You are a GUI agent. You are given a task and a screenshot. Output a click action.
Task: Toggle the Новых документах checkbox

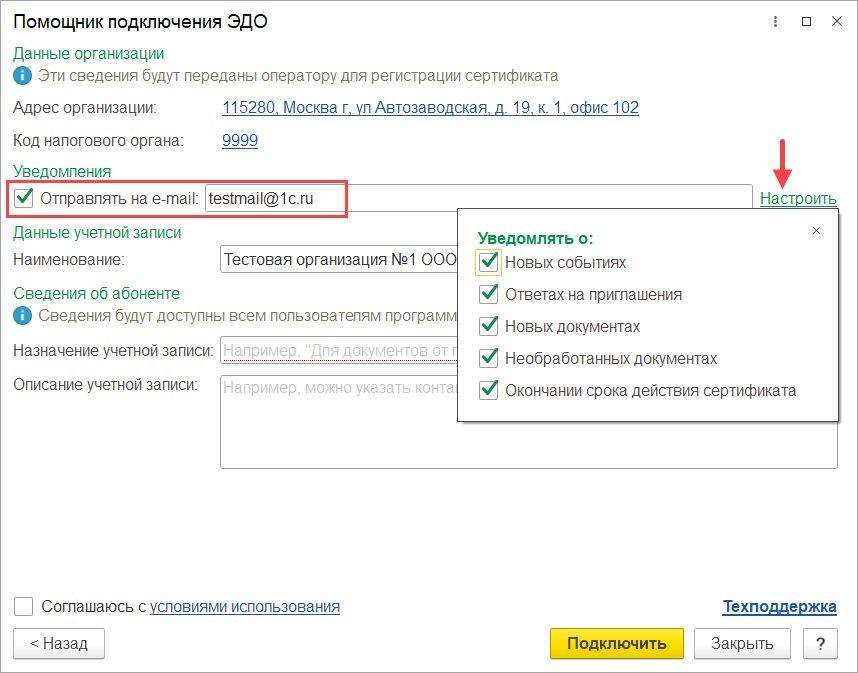489,326
